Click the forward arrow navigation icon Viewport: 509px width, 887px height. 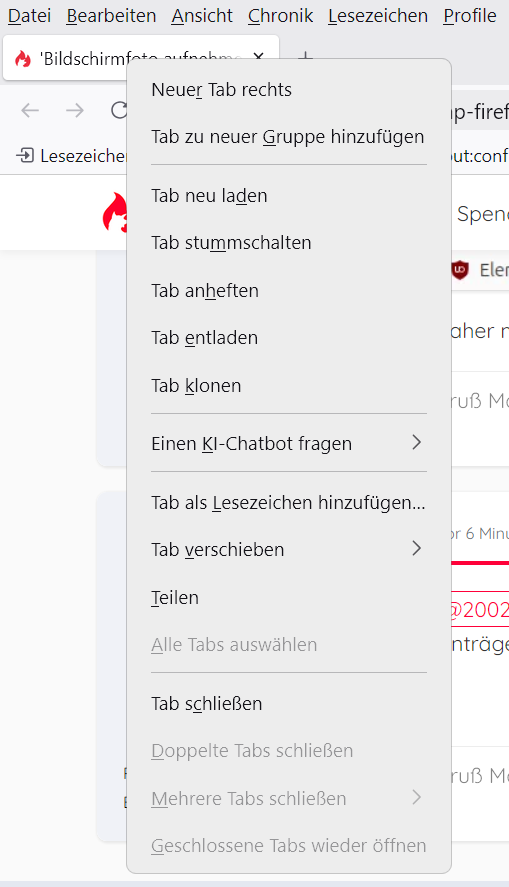75,110
